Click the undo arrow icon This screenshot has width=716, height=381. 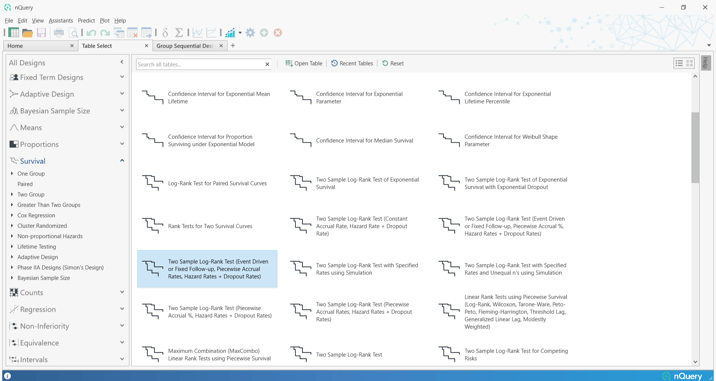[91, 33]
